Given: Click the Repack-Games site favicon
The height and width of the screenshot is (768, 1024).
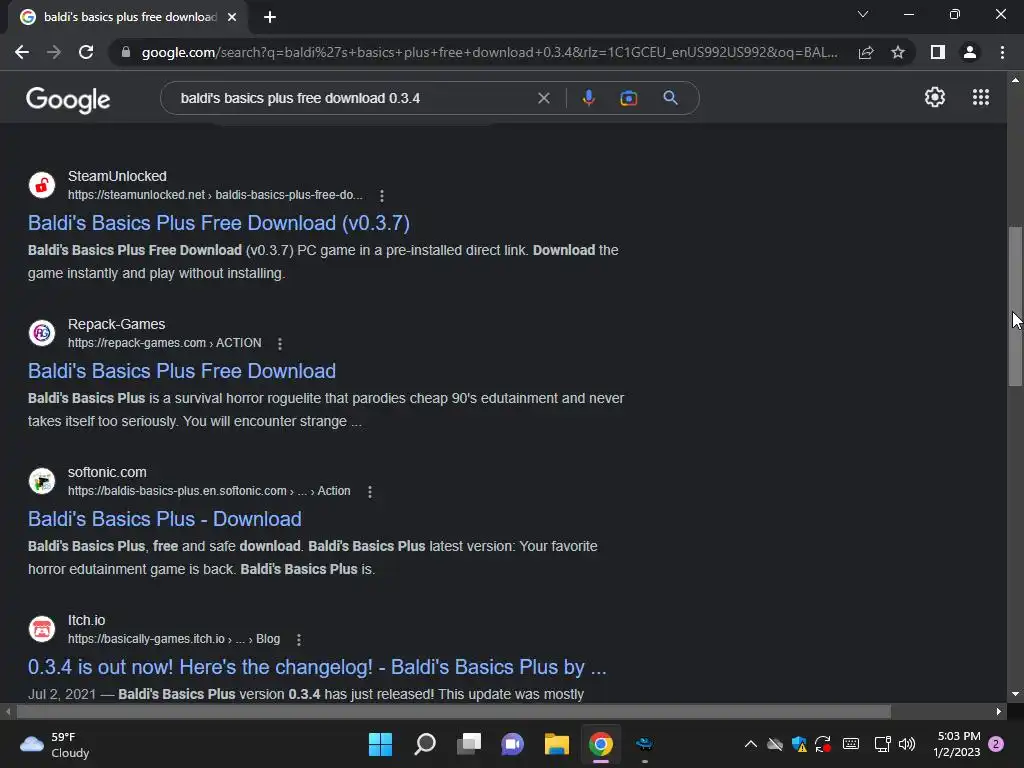Looking at the screenshot, I should 42,333.
